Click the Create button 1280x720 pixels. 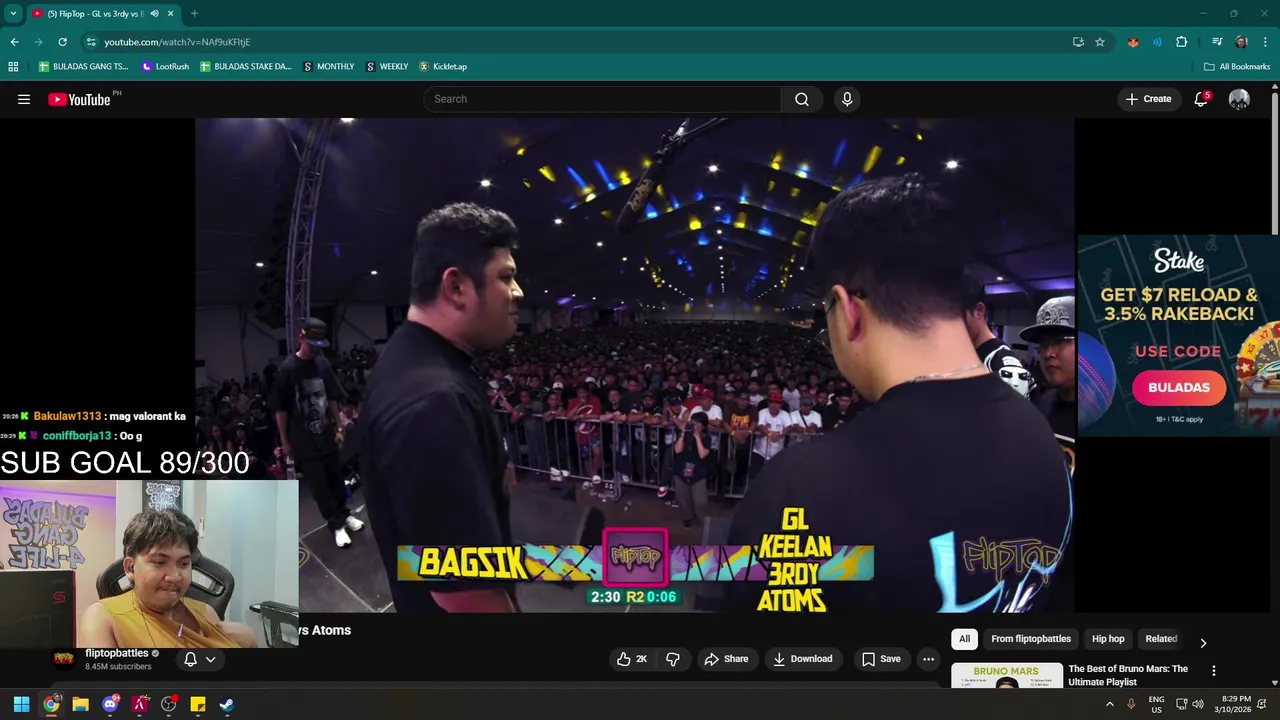point(1148,99)
